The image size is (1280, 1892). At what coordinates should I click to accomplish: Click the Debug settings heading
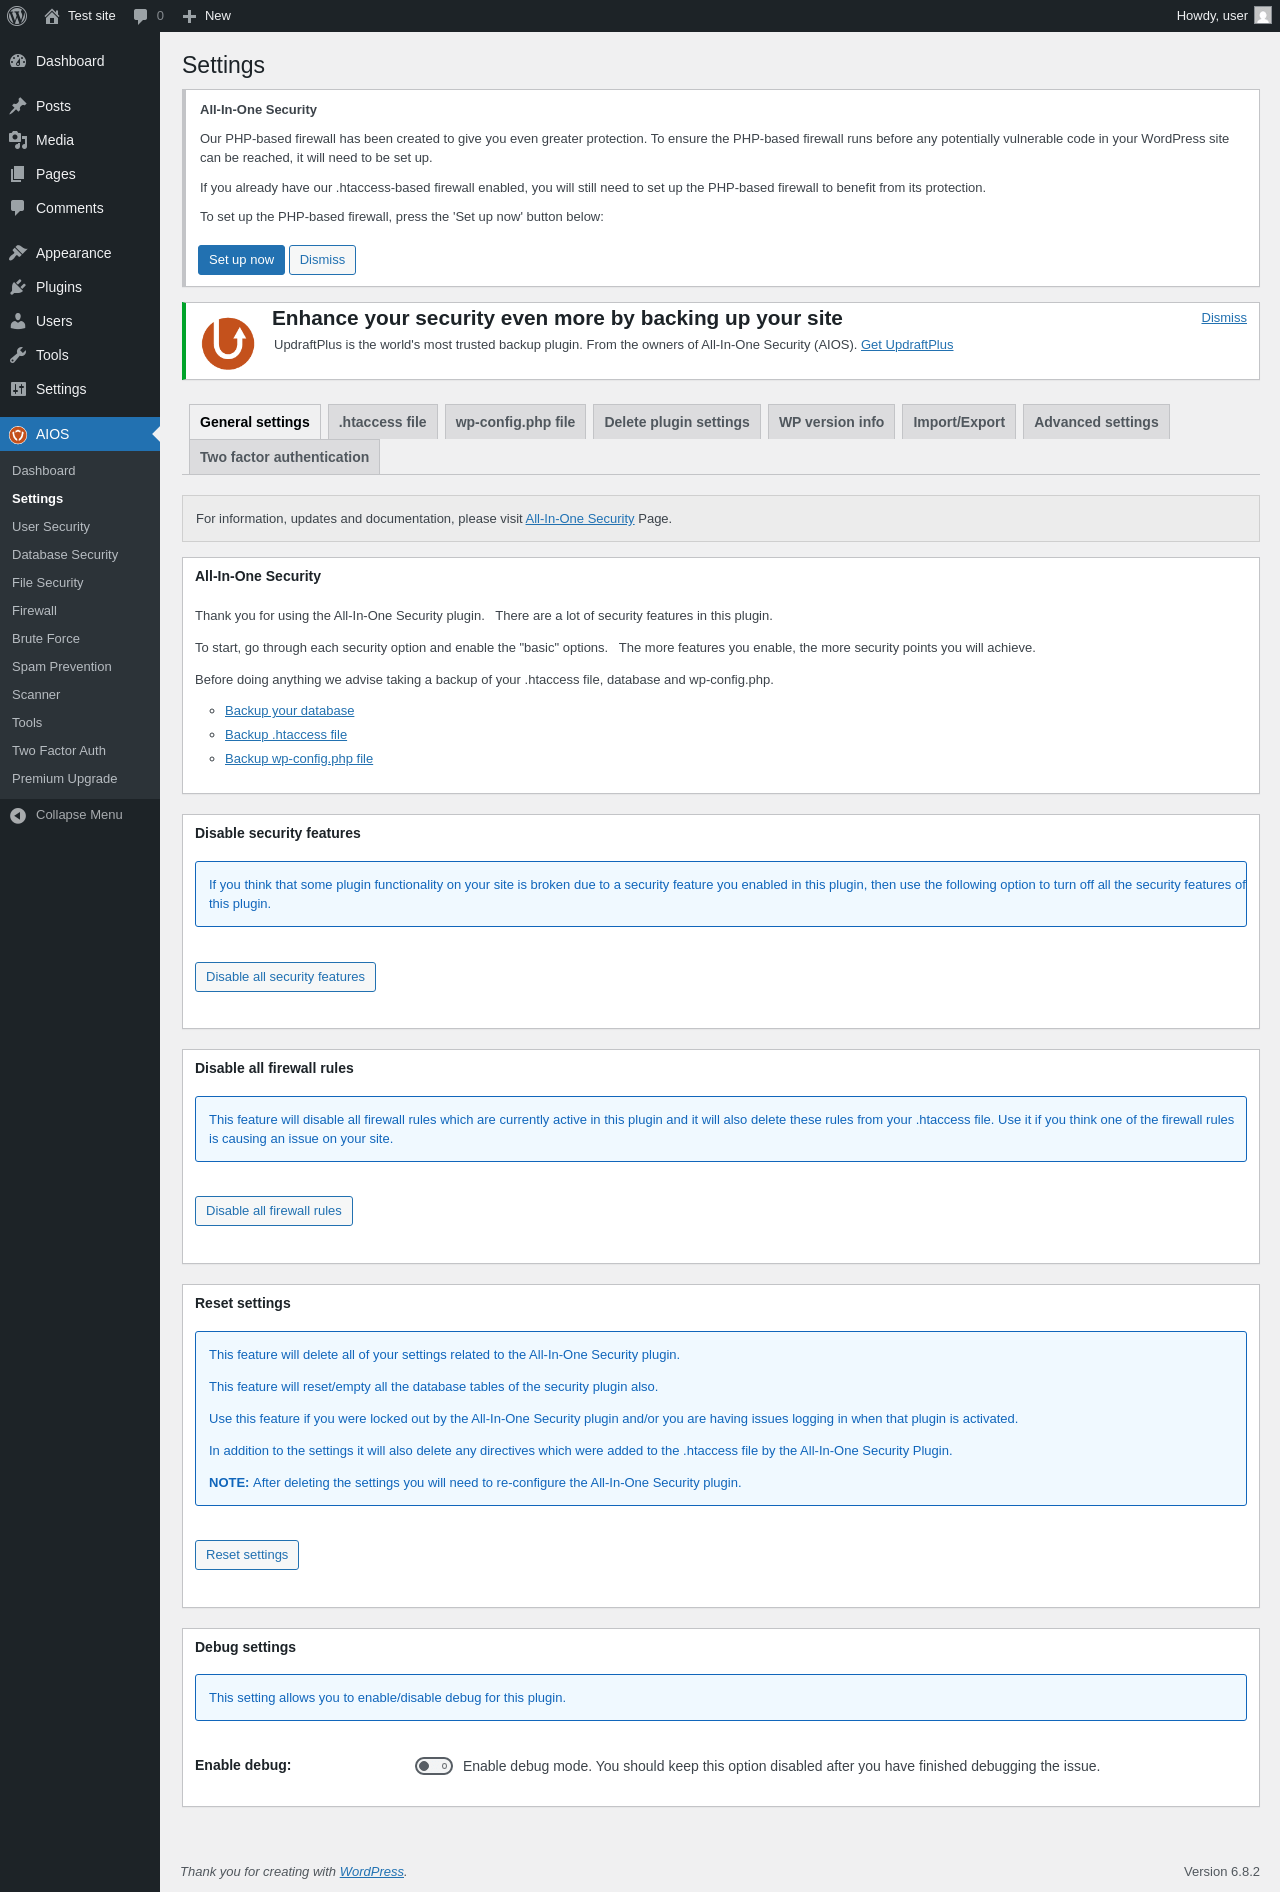click(x=245, y=1647)
